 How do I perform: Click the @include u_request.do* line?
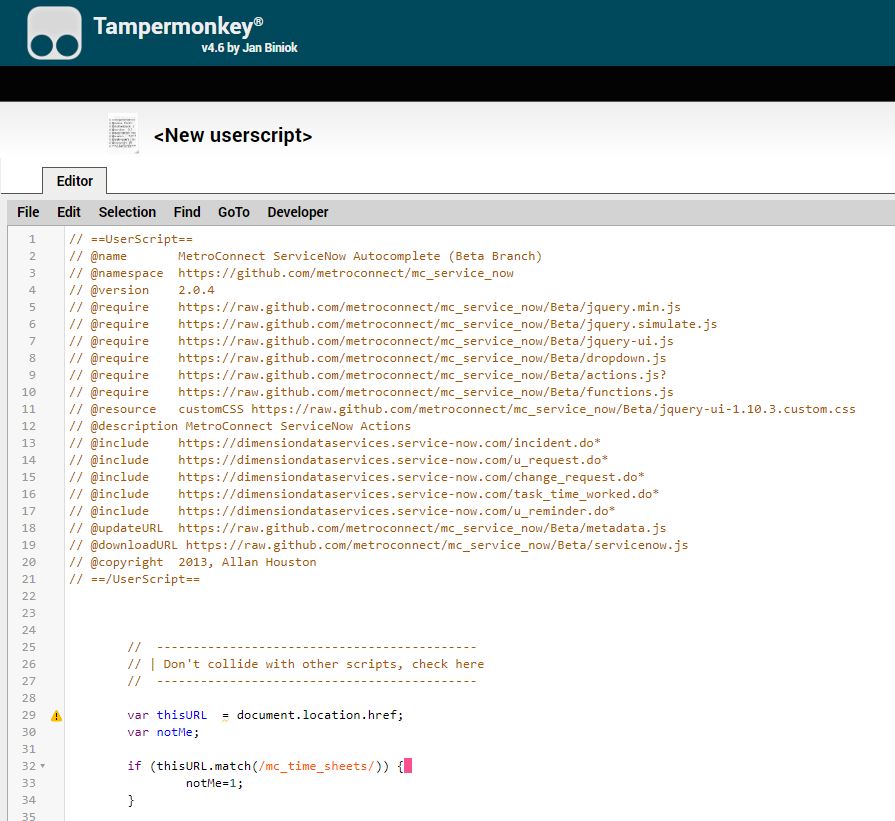[338, 460]
